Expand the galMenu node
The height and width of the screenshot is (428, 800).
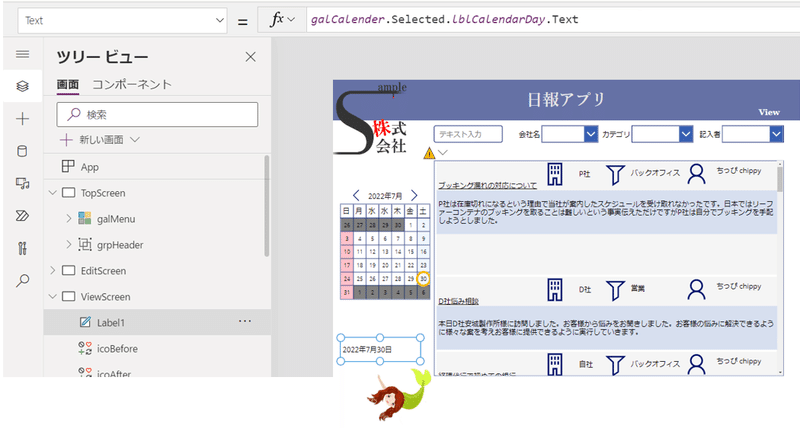point(69,219)
